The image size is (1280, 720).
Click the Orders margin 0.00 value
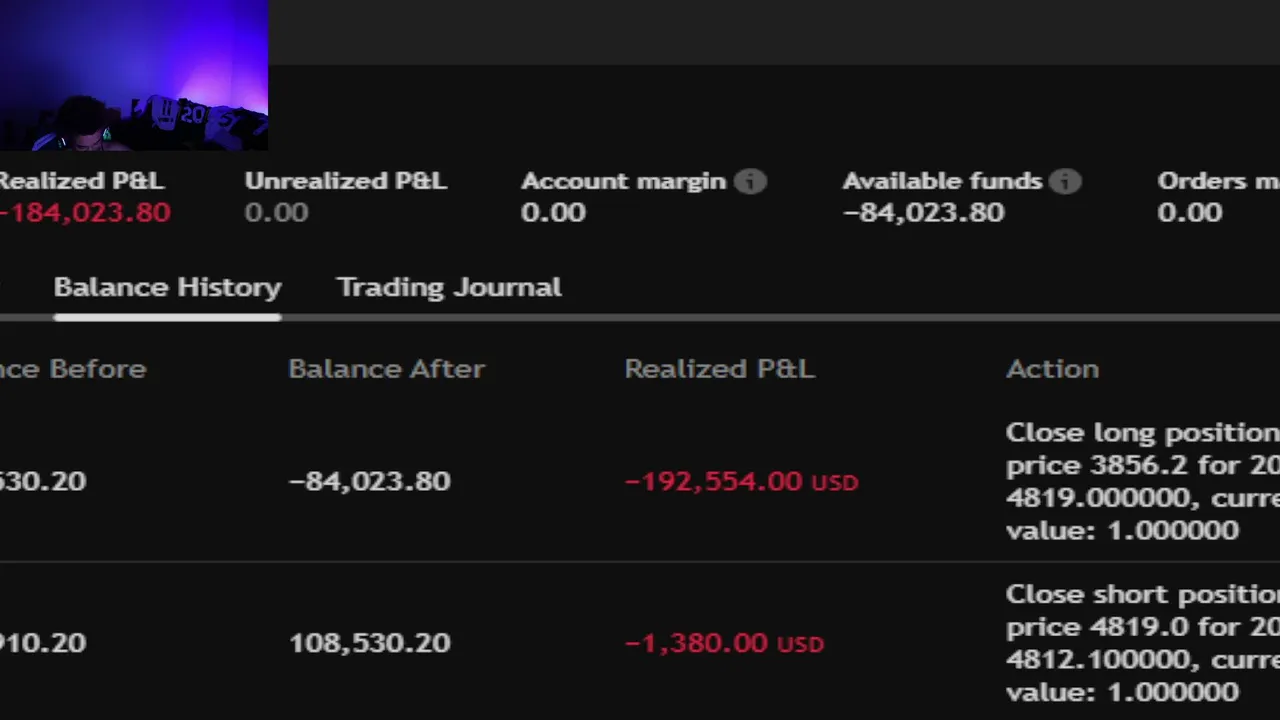pos(1189,213)
